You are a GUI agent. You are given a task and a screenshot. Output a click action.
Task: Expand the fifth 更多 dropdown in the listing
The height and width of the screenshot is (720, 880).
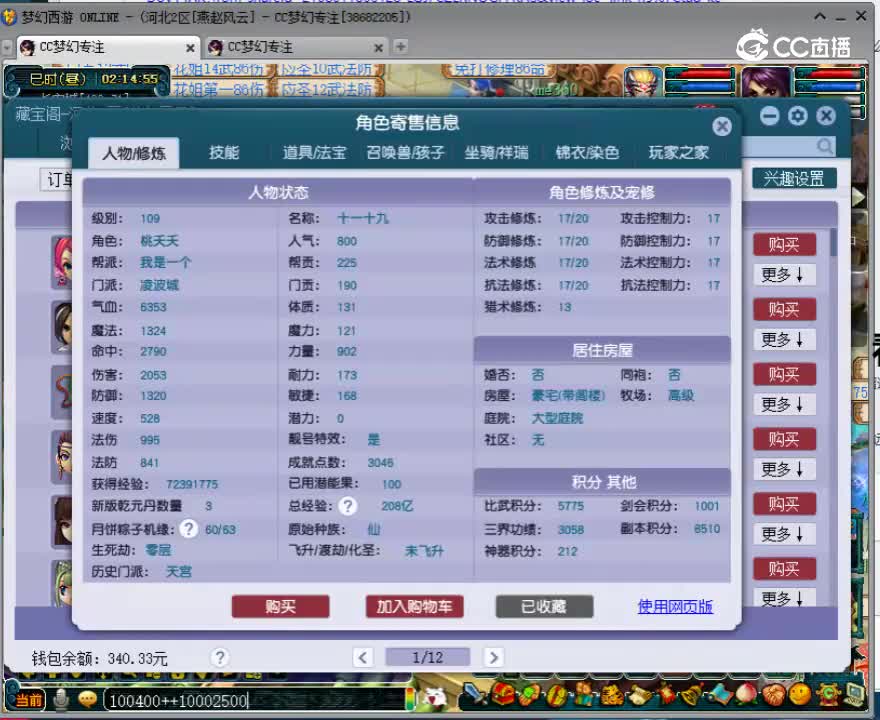click(784, 534)
